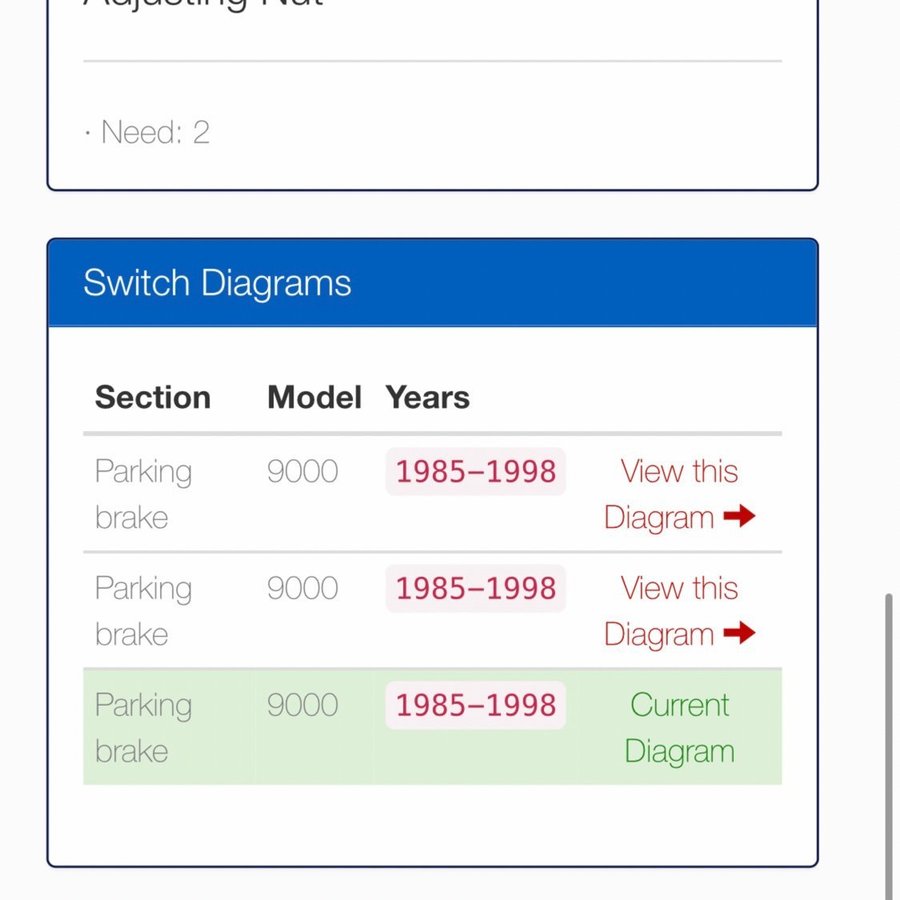
Task: Click the "Section" column header
Action: (x=153, y=397)
